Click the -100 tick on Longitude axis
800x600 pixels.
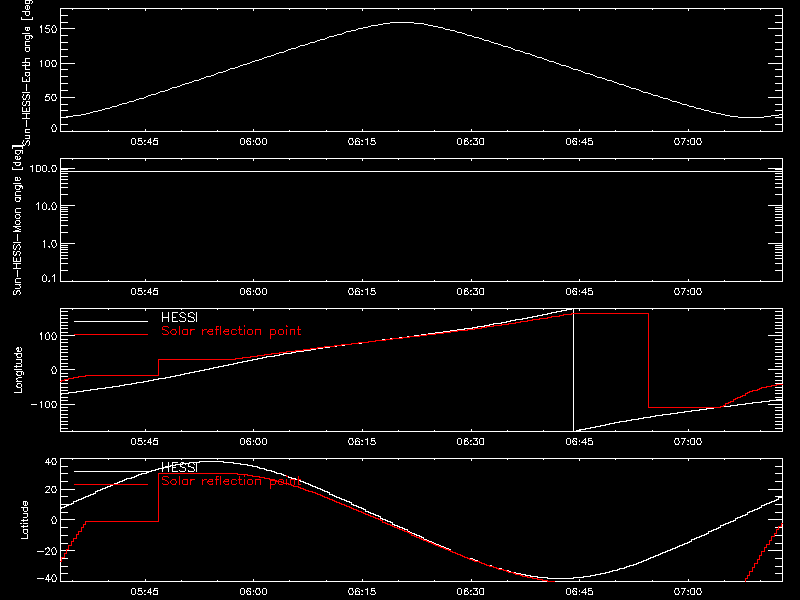(44, 404)
